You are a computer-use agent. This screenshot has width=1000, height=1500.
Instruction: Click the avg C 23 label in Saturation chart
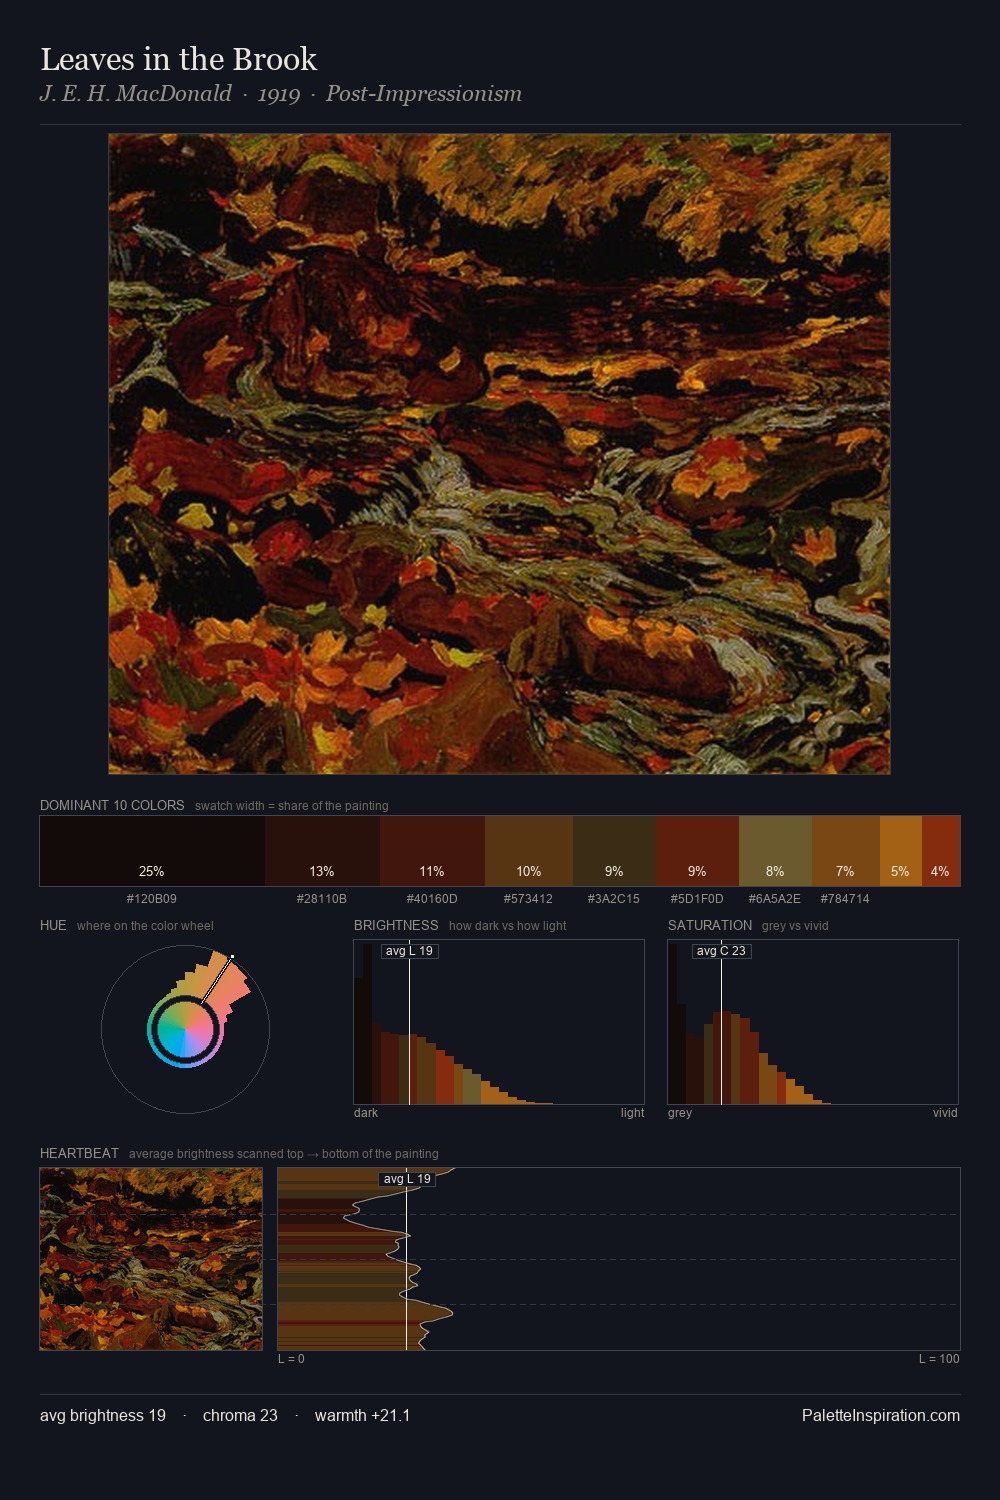[x=721, y=951]
